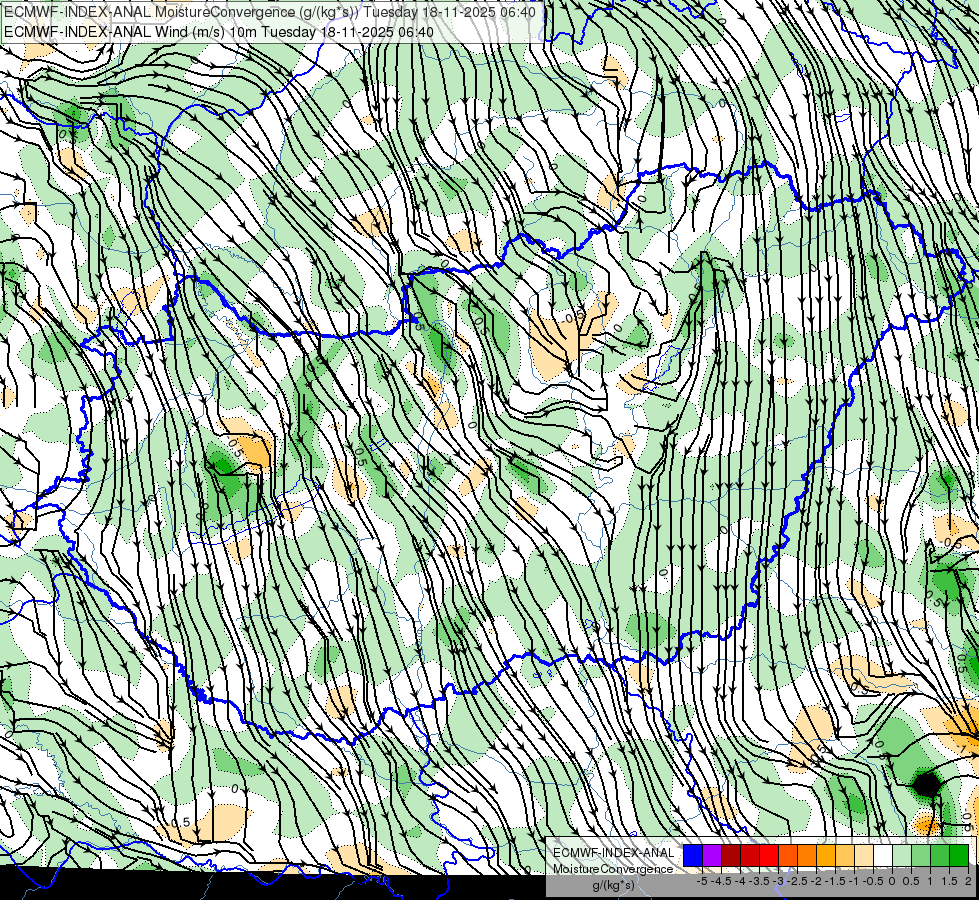Click the black dot convergence maximum on map
Screen dimensions: 979x900
927,784
